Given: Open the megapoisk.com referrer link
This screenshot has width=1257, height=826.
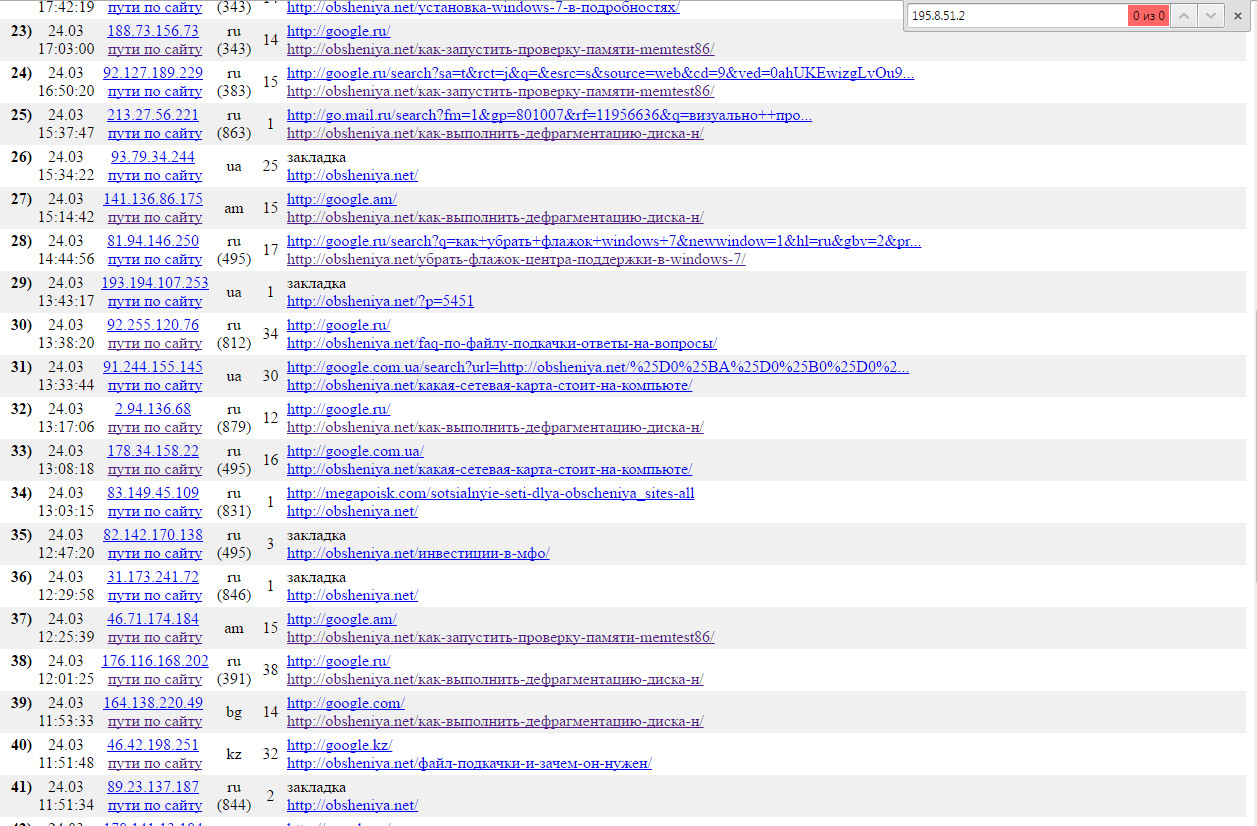Looking at the screenshot, I should coord(490,493).
